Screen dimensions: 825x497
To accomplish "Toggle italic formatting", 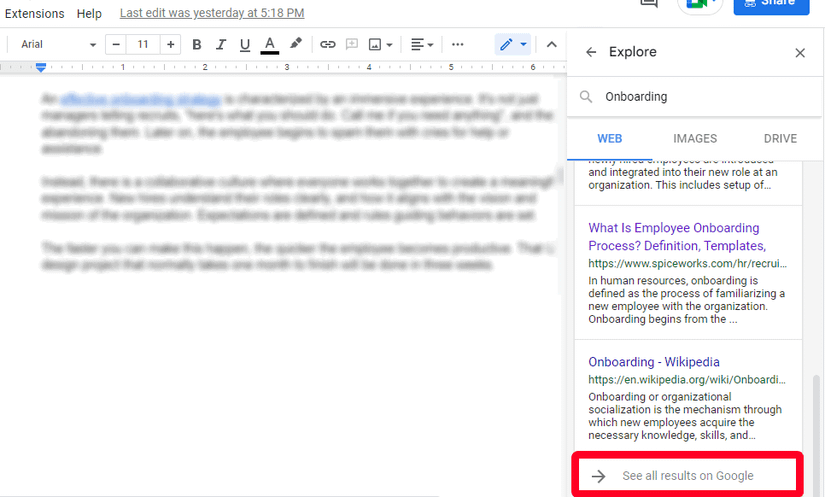I will [220, 45].
